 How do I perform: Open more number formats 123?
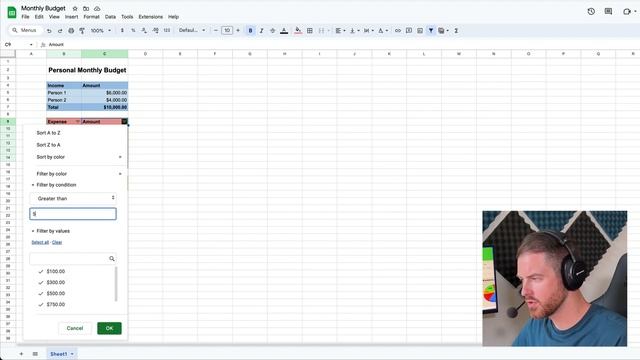(167, 31)
